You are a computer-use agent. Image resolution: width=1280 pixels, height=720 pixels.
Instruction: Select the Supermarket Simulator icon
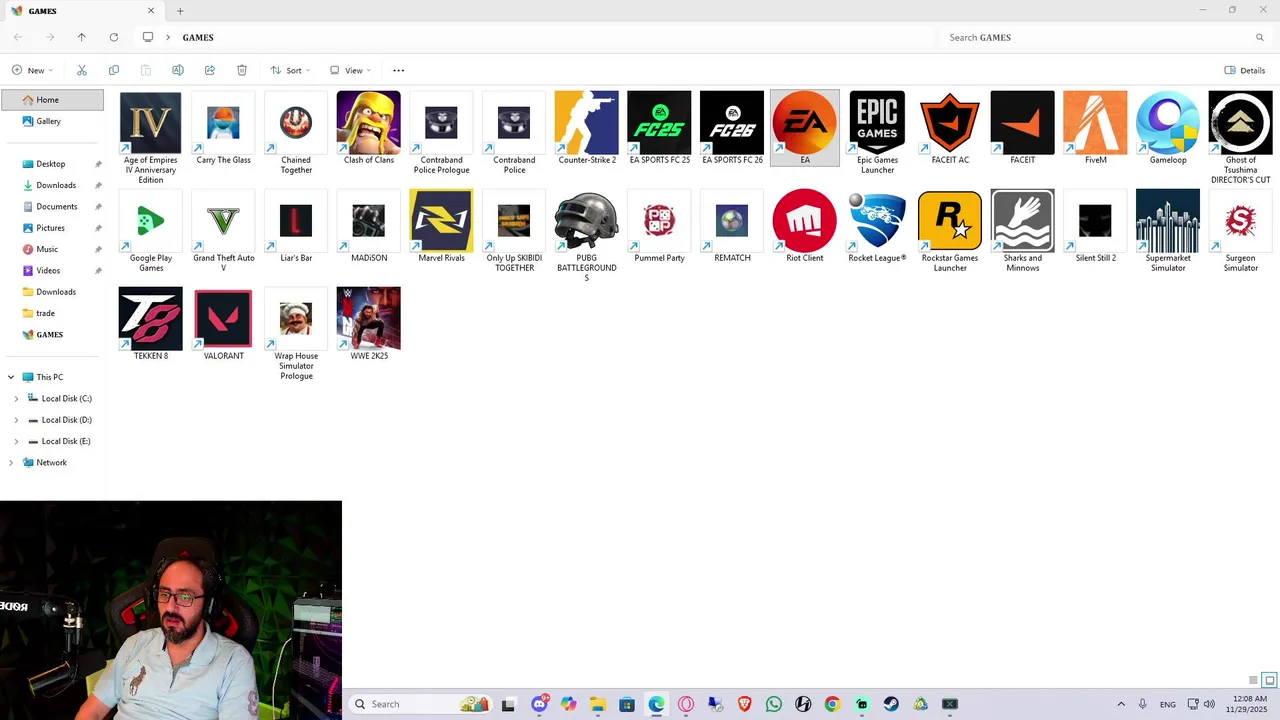(x=1168, y=221)
